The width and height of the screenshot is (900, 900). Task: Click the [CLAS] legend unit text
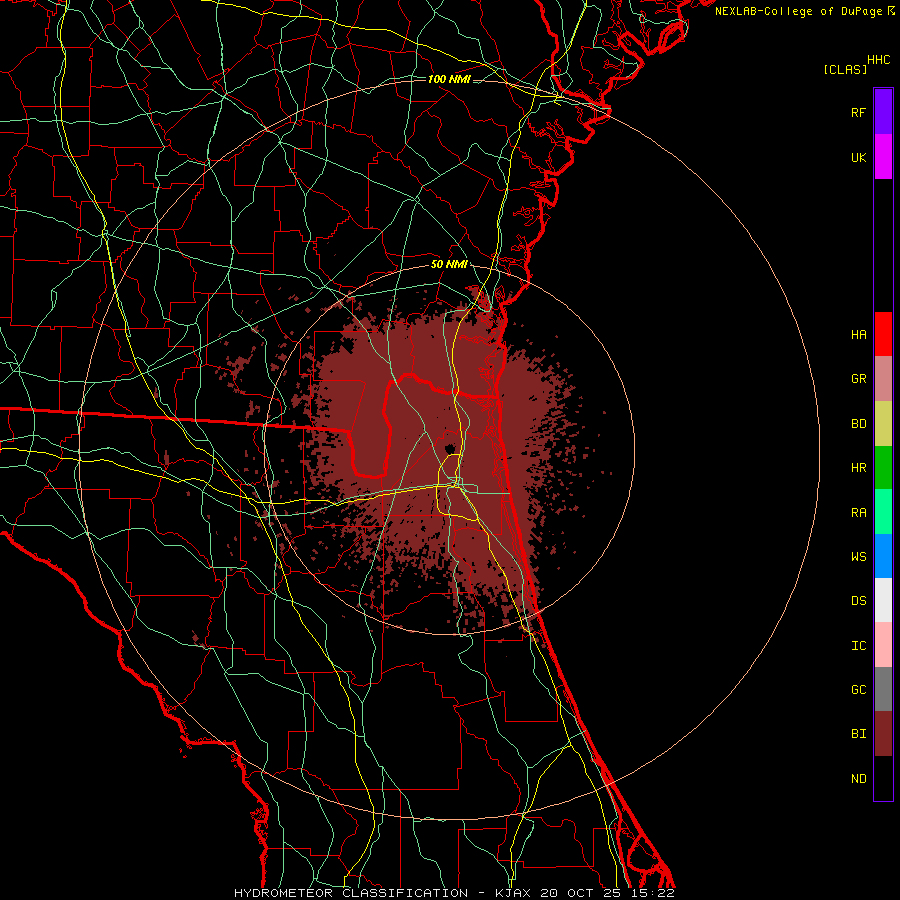(845, 69)
